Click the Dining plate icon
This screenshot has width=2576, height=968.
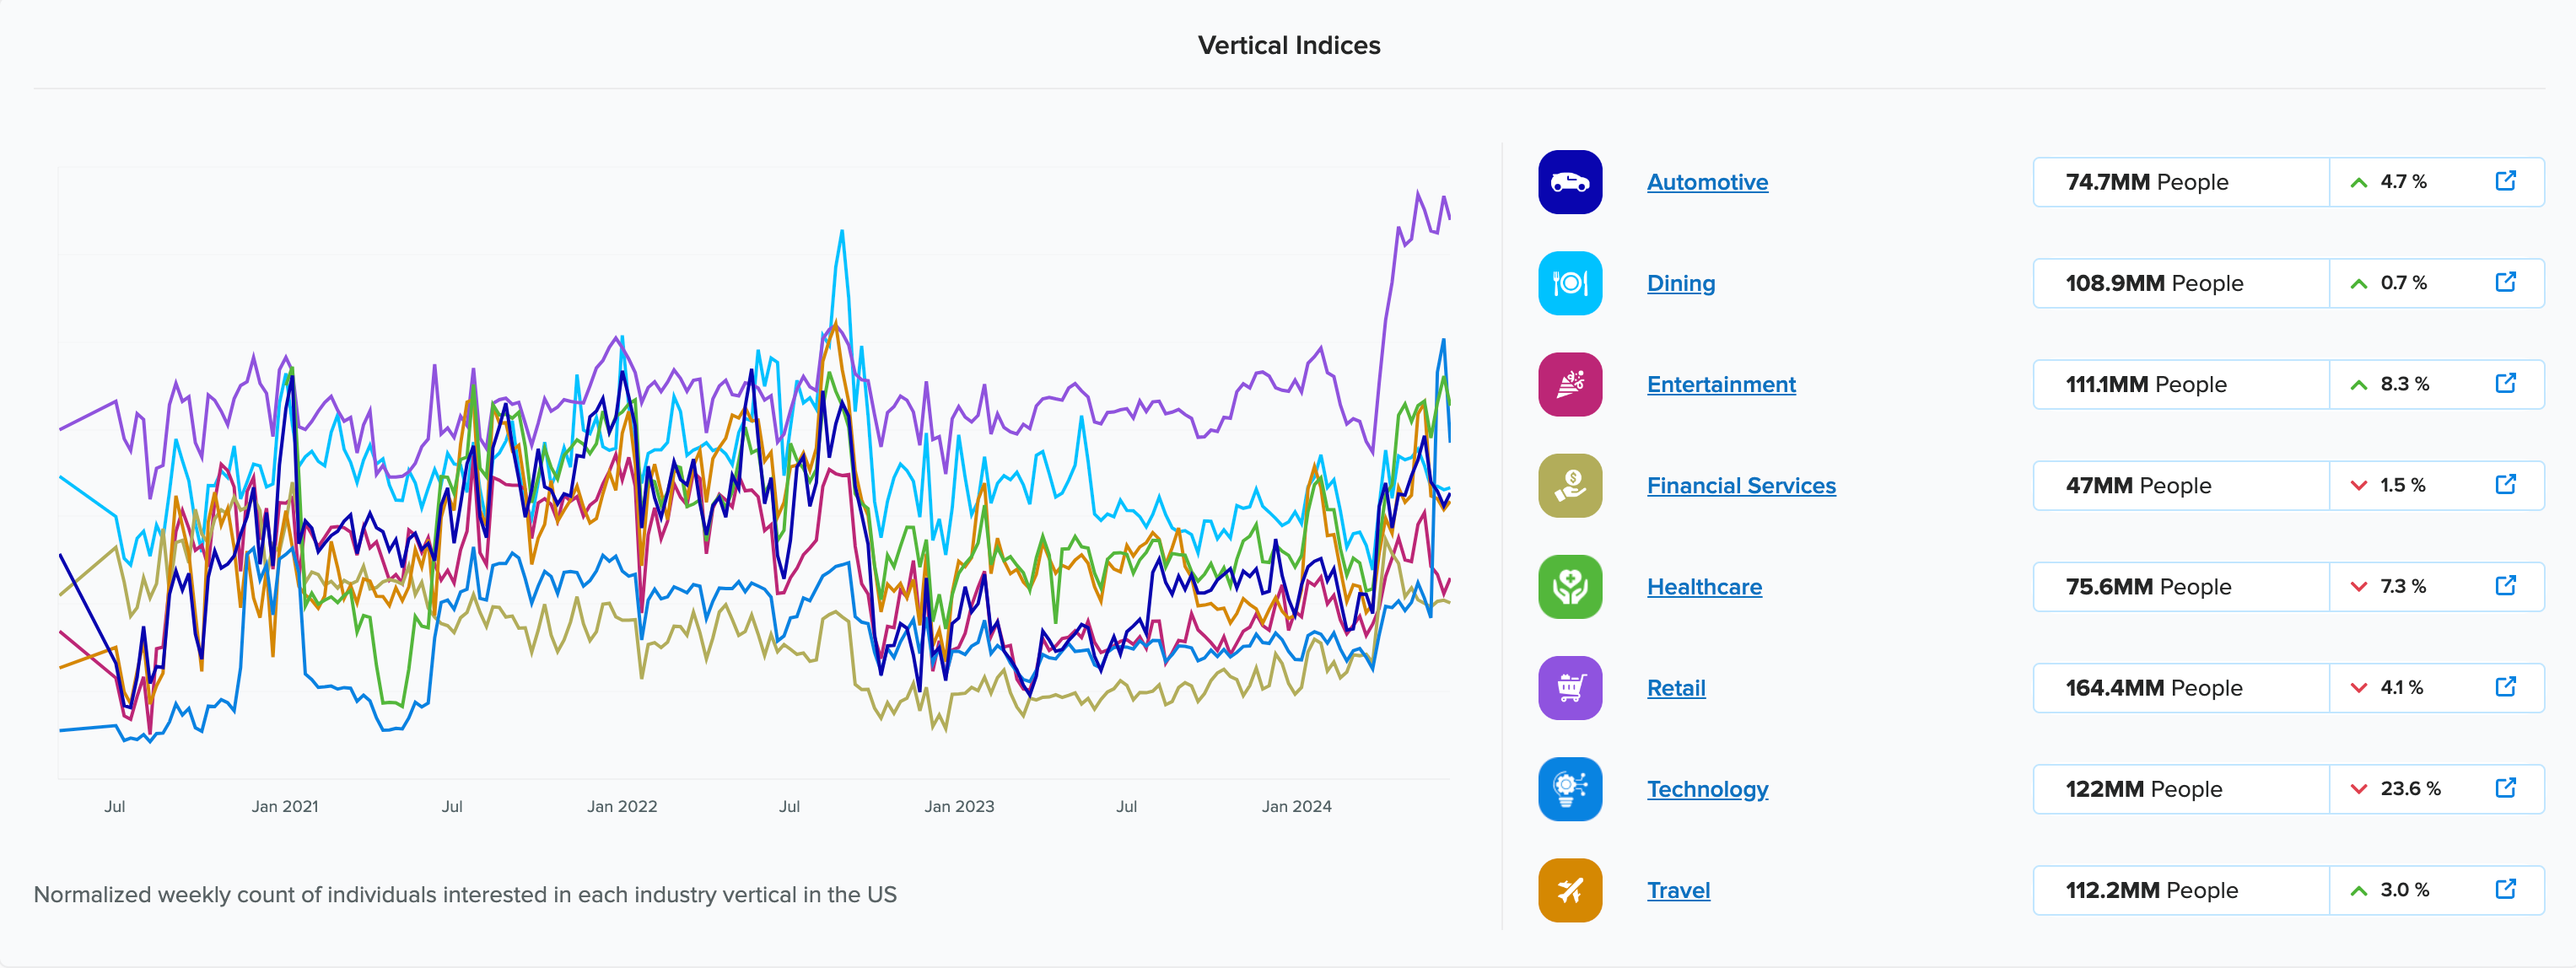point(1569,283)
